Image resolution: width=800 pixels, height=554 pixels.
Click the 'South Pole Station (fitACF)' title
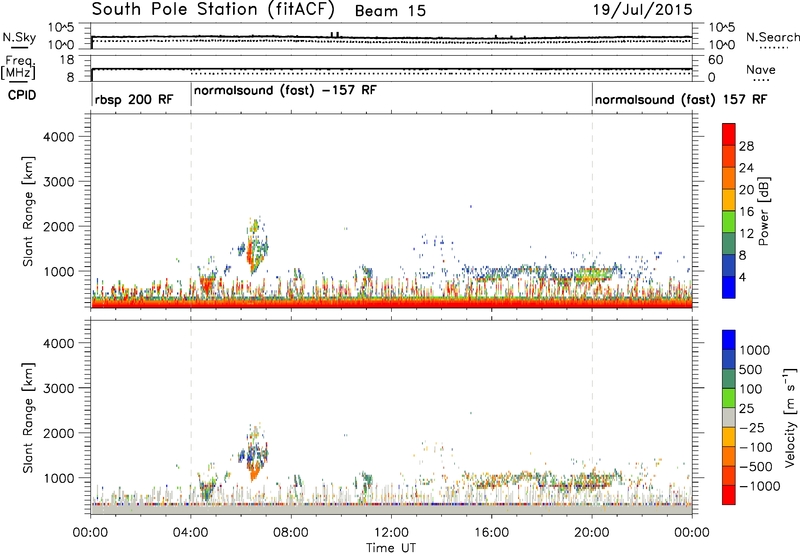point(213,10)
